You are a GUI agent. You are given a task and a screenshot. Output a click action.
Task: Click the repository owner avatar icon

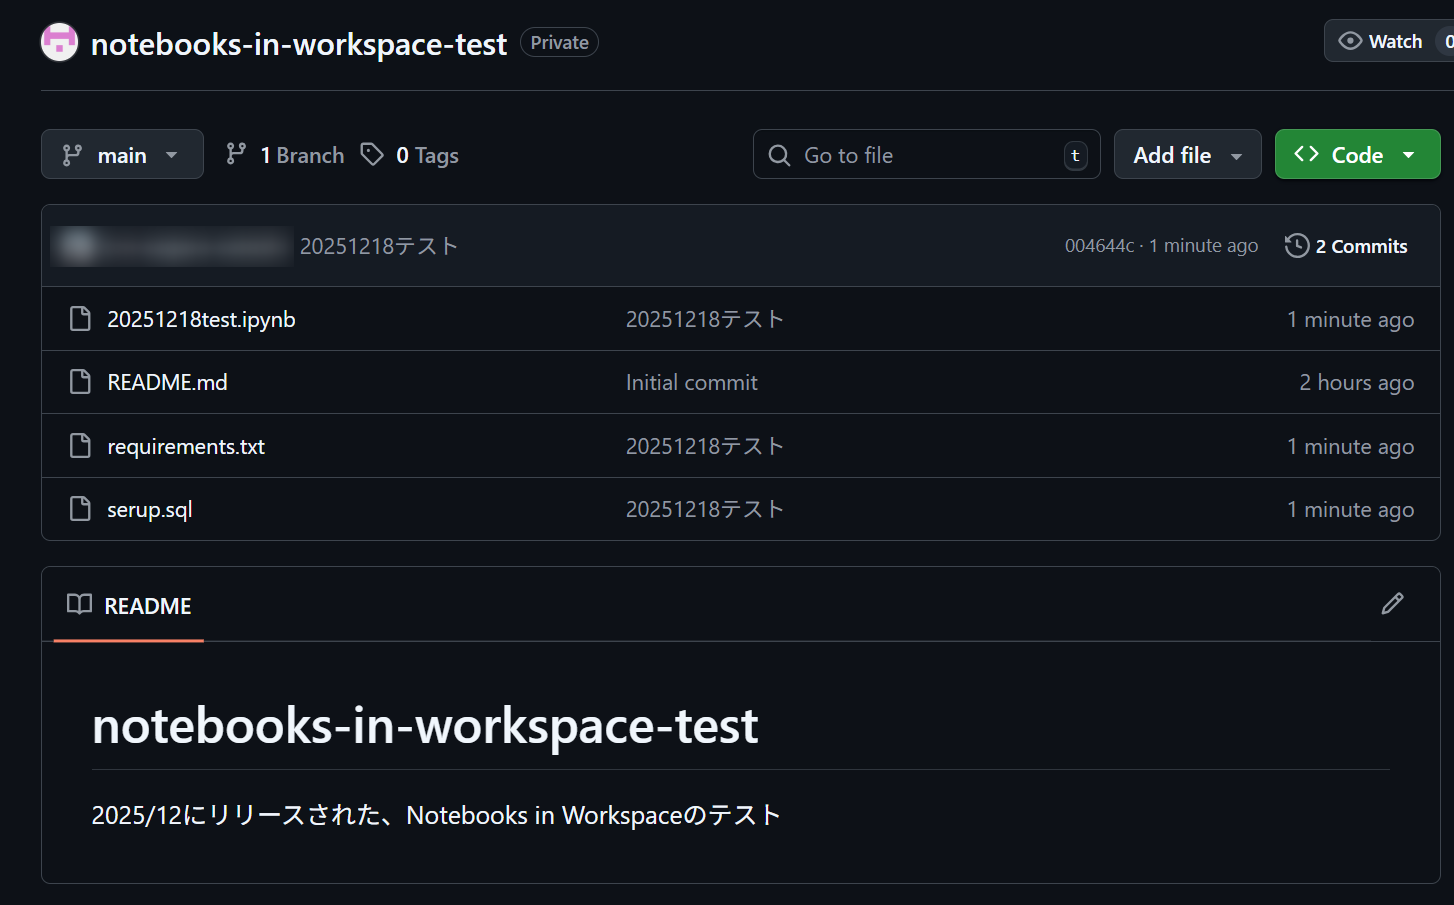pos(59,42)
